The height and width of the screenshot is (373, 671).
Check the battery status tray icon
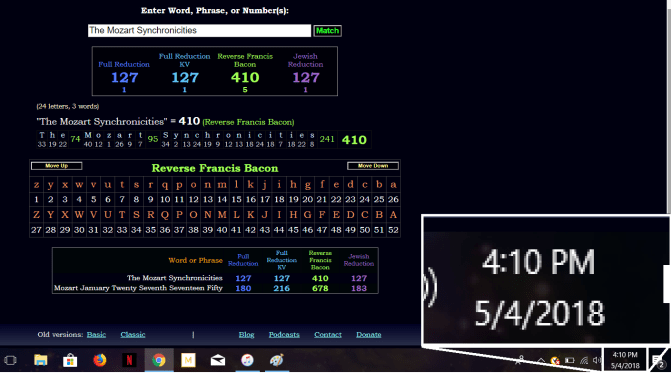pyautogui.click(x=570, y=360)
